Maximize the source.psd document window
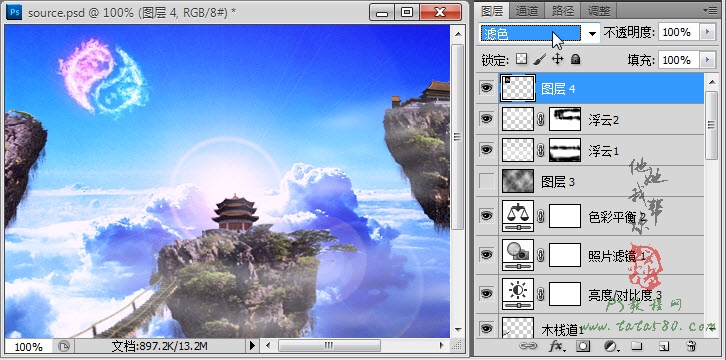Screen dimensions: 726x360 tap(407, 12)
